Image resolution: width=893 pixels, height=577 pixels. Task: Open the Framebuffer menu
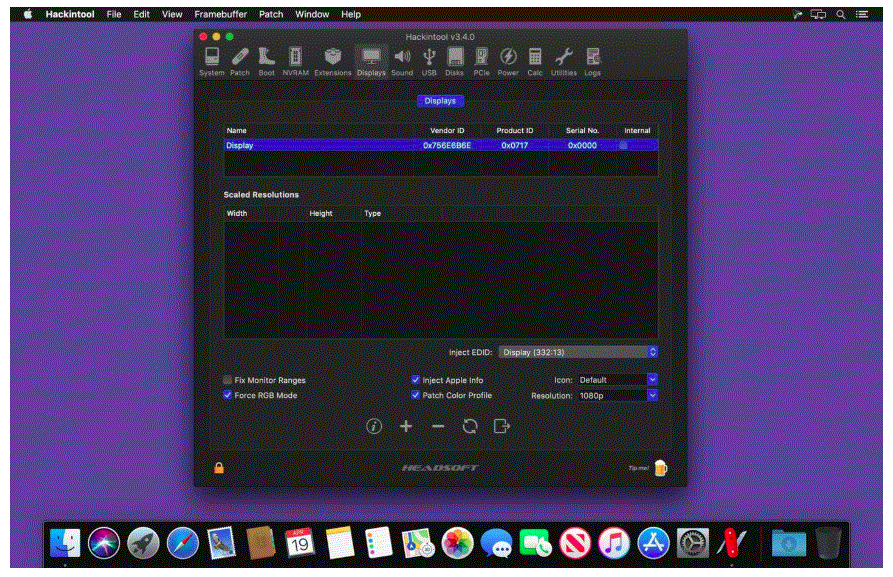point(220,14)
